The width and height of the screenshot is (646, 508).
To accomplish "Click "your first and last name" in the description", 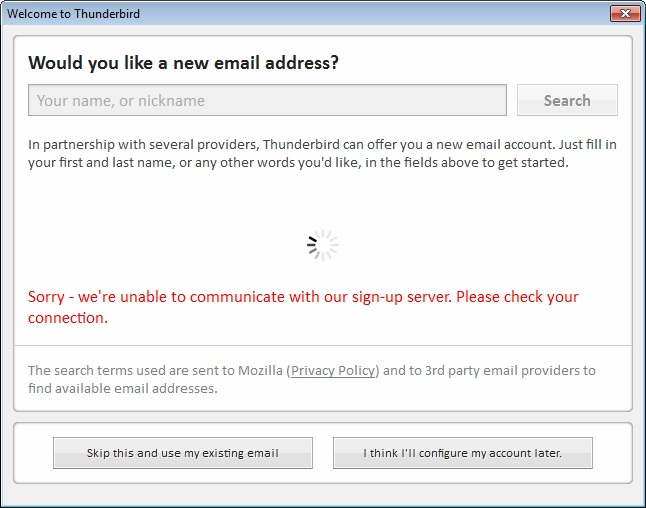I will pyautogui.click(x=106, y=162).
